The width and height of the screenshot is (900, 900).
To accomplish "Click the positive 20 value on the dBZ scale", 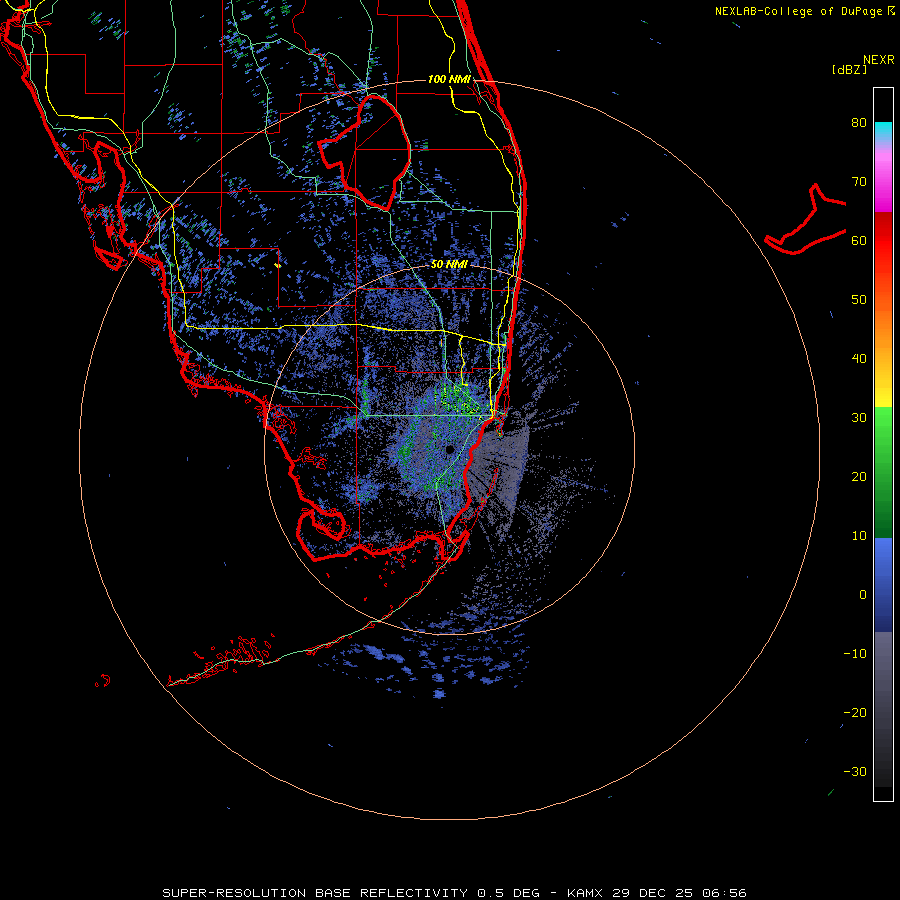I will point(859,477).
